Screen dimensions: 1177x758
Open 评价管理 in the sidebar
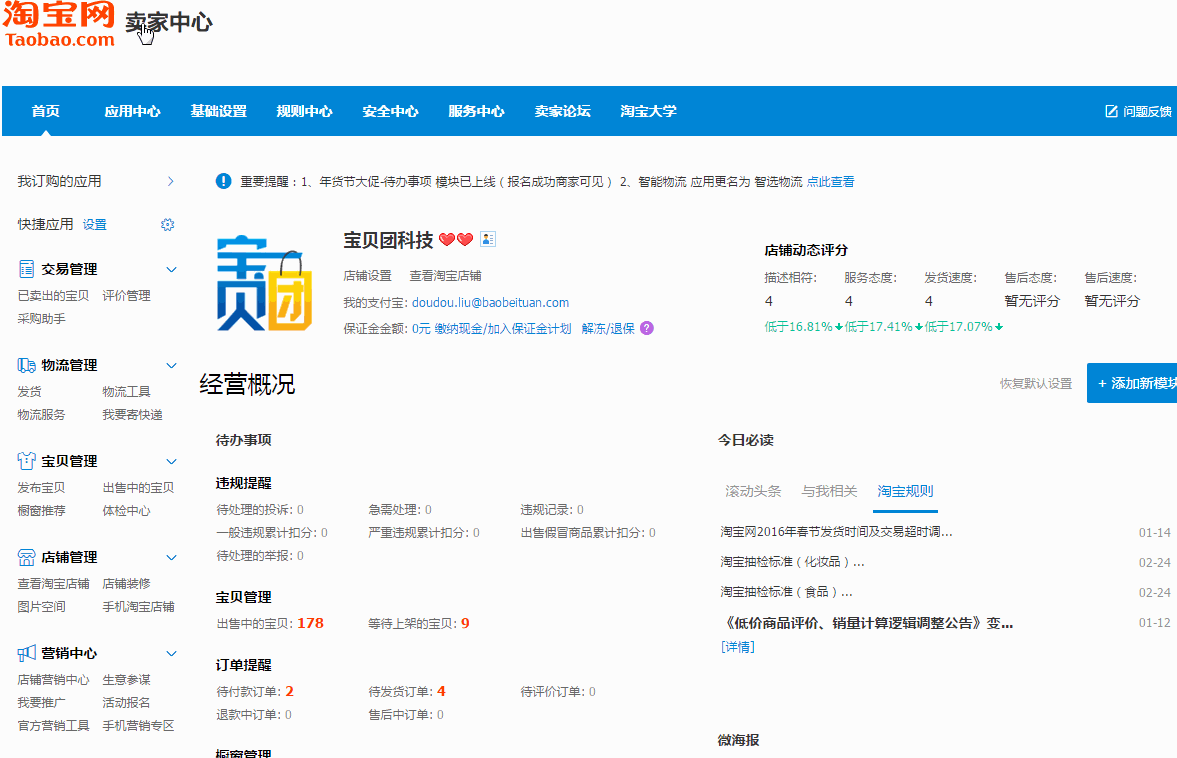126,296
